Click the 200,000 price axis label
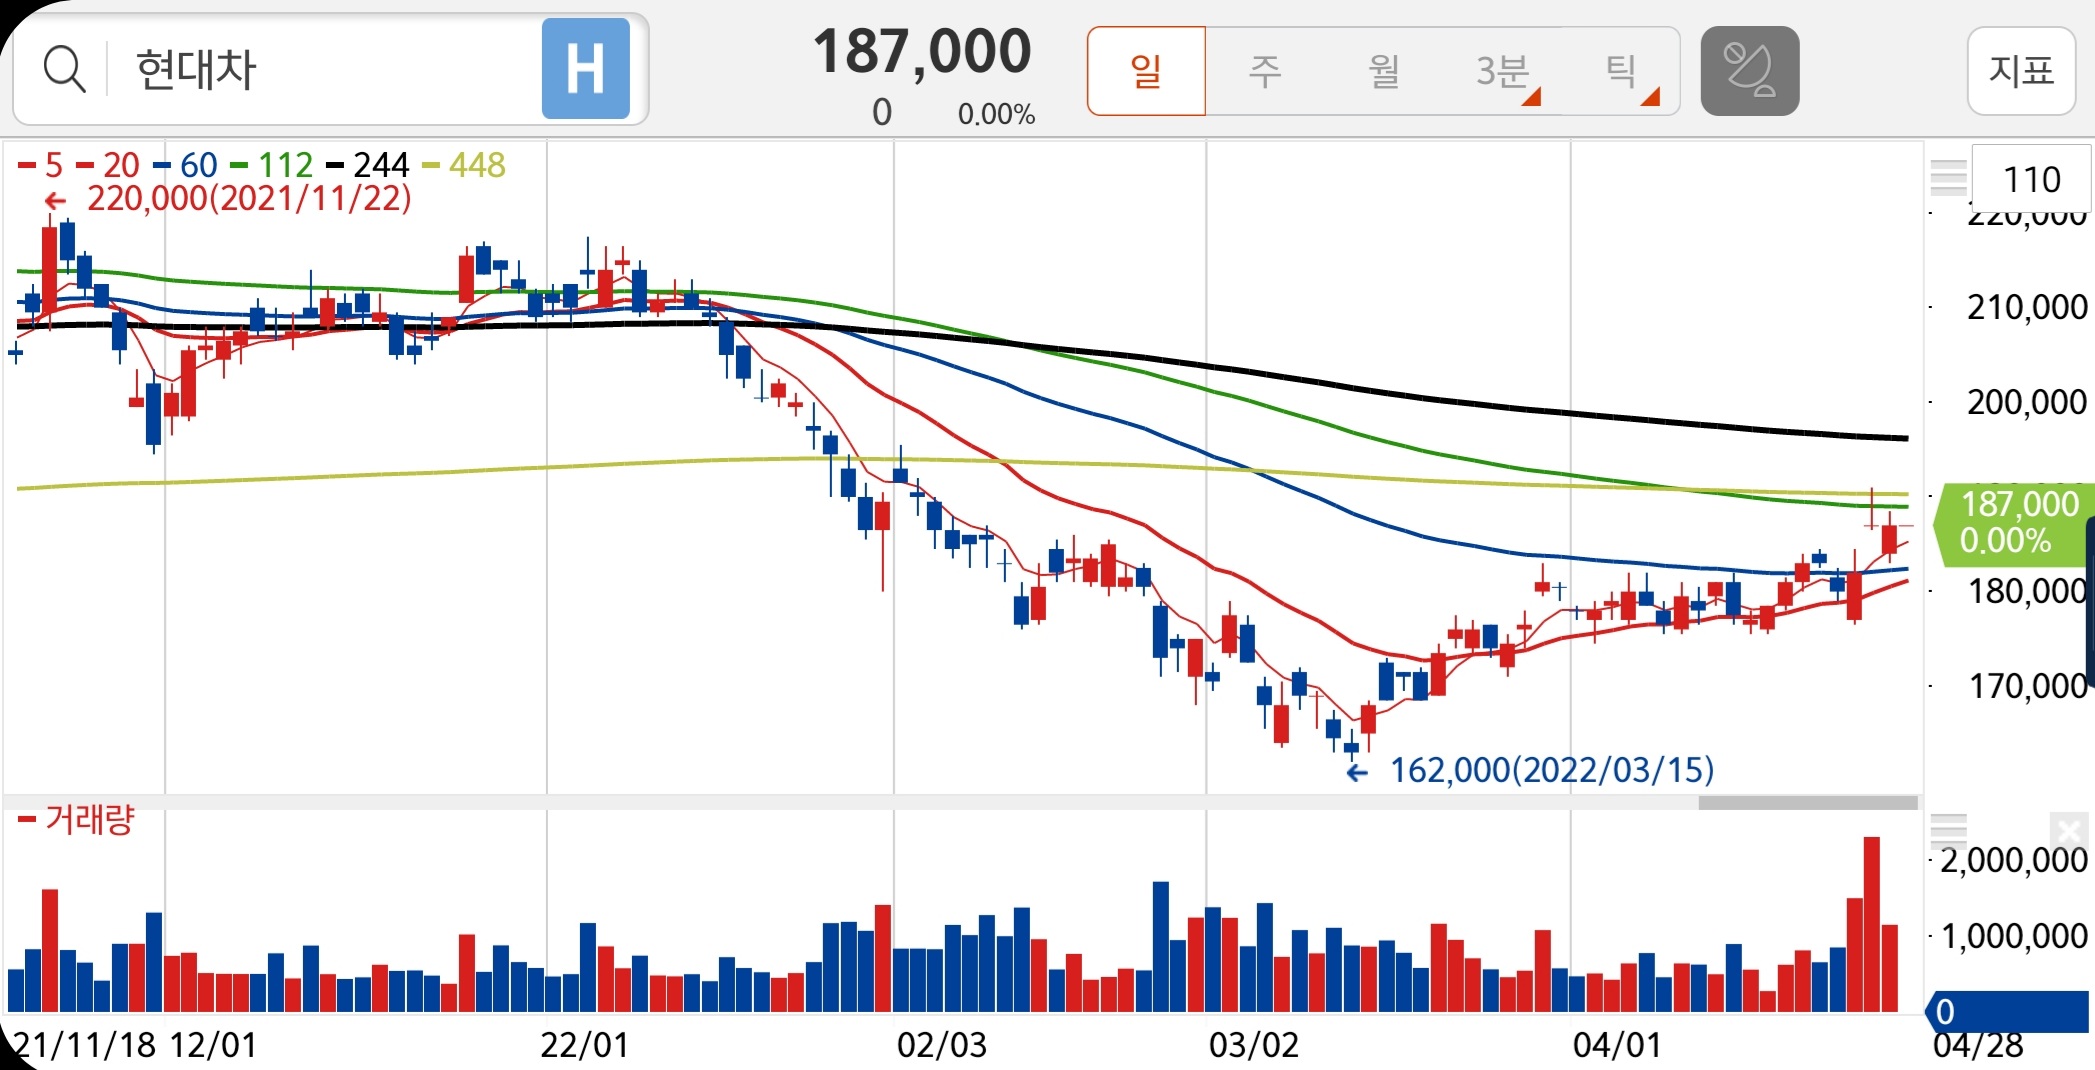 click(x=2027, y=402)
